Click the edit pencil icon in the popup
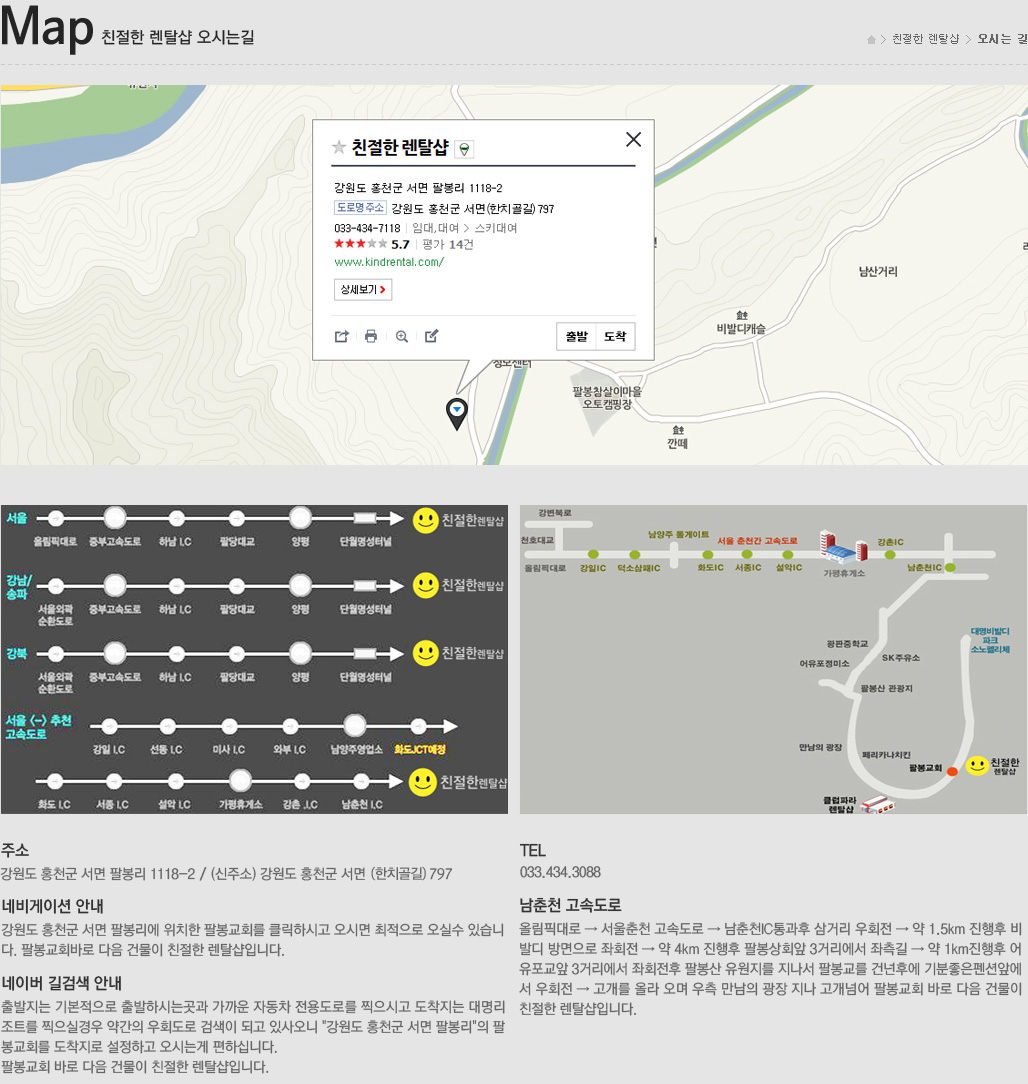1028x1084 pixels. [x=431, y=337]
